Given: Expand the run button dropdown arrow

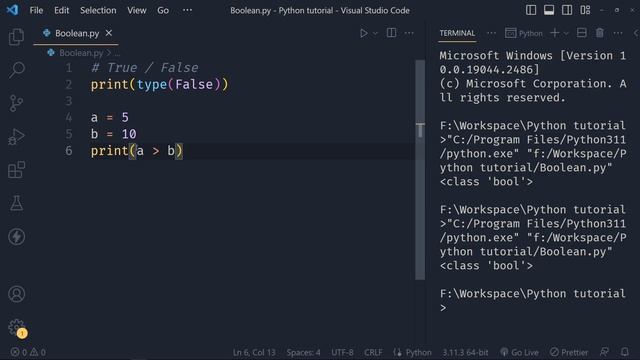Looking at the screenshot, I should click(375, 33).
